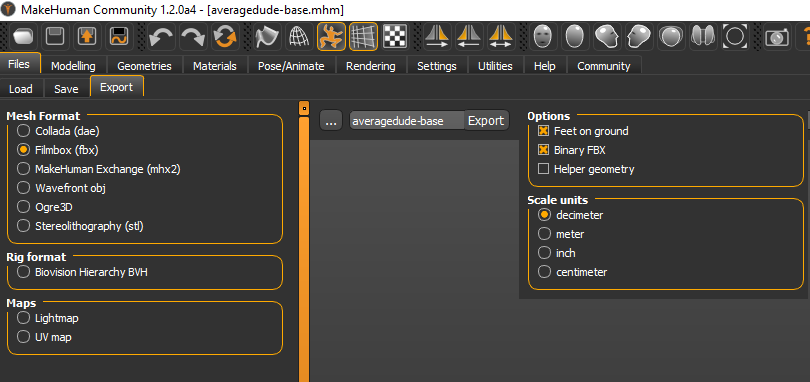The width and height of the screenshot is (810, 382).
Task: Click the Grab screen camera icon
Action: (x=777, y=37)
